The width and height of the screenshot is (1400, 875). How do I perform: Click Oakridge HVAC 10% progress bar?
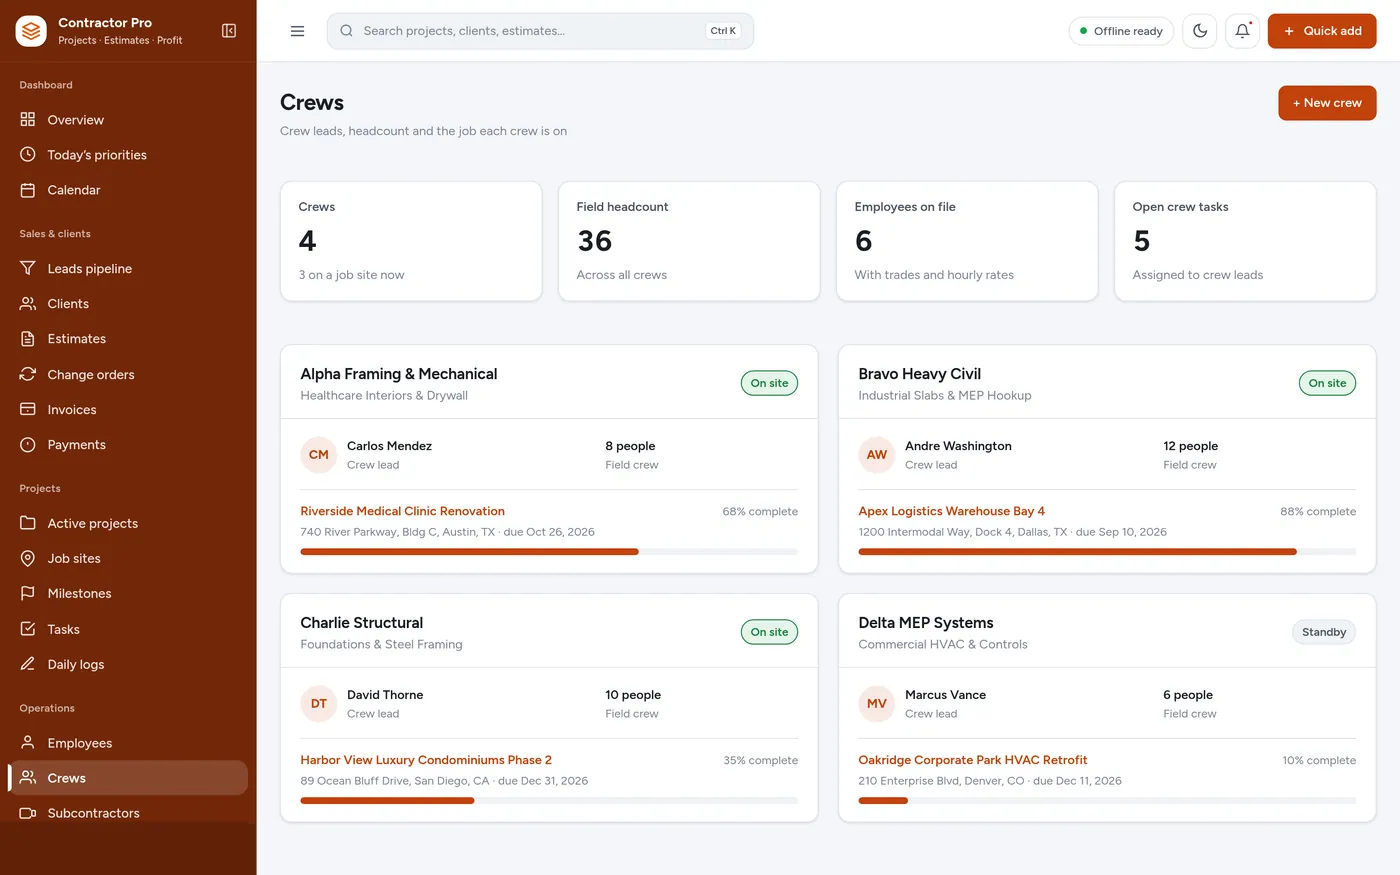click(1107, 801)
